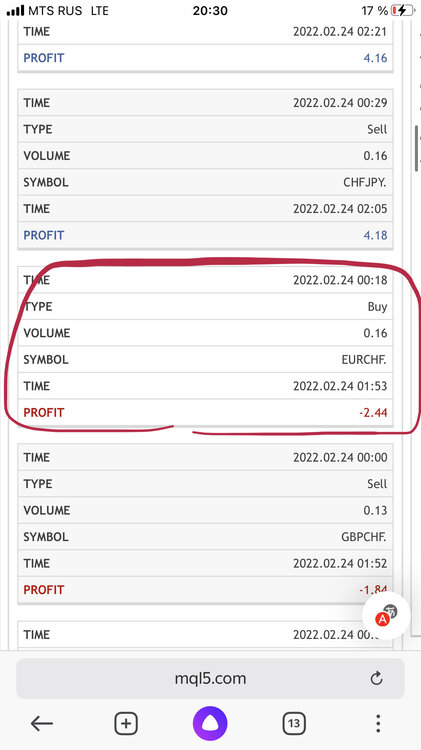This screenshot has width=421, height=750.
Task: Tap the 4.18 profit value
Action: (x=375, y=235)
